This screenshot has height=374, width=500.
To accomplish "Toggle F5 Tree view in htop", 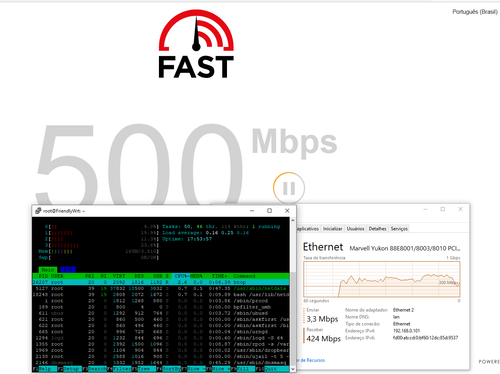I will coord(144,369).
